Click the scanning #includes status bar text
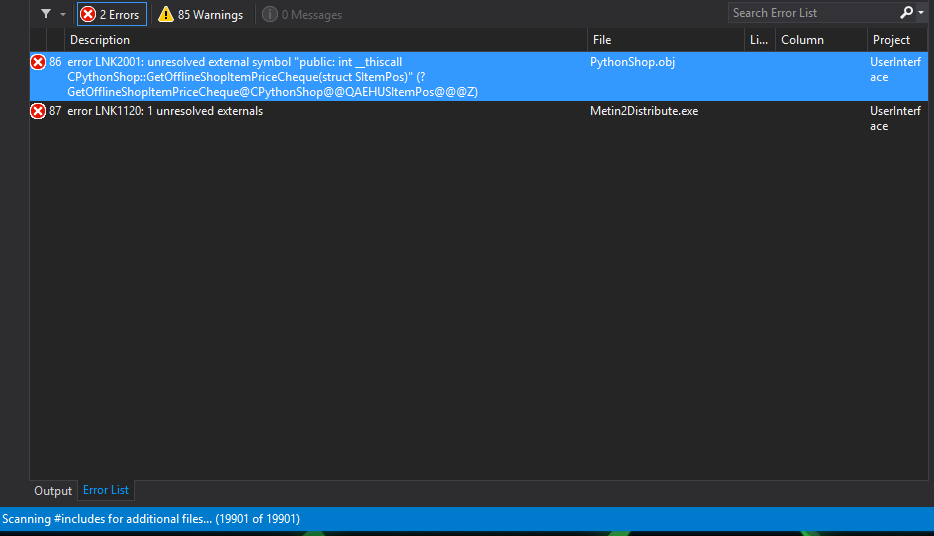934x536 pixels. (x=151, y=519)
